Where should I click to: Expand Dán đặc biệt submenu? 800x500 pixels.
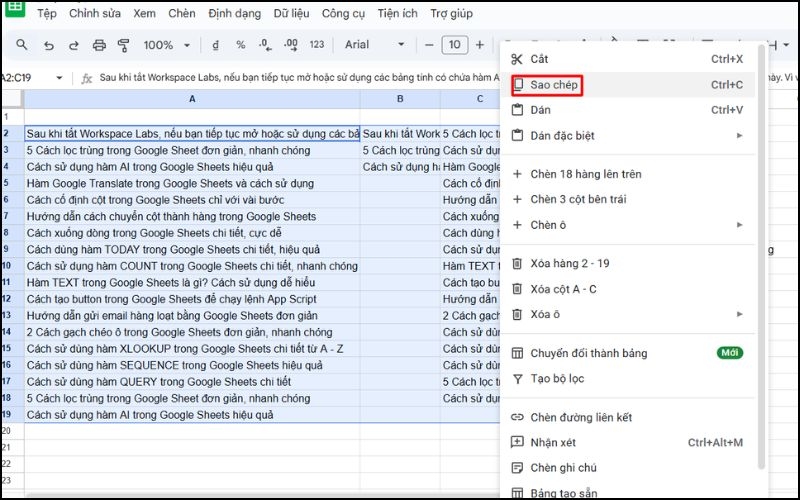pyautogui.click(x=627, y=135)
